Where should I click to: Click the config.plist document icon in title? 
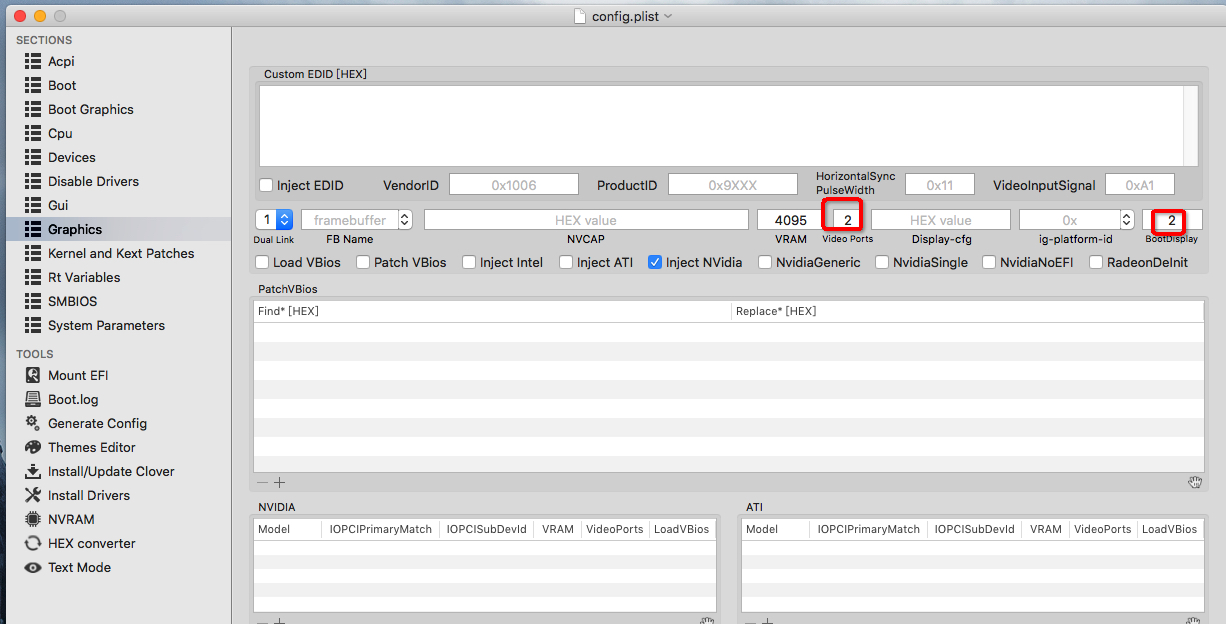click(579, 16)
